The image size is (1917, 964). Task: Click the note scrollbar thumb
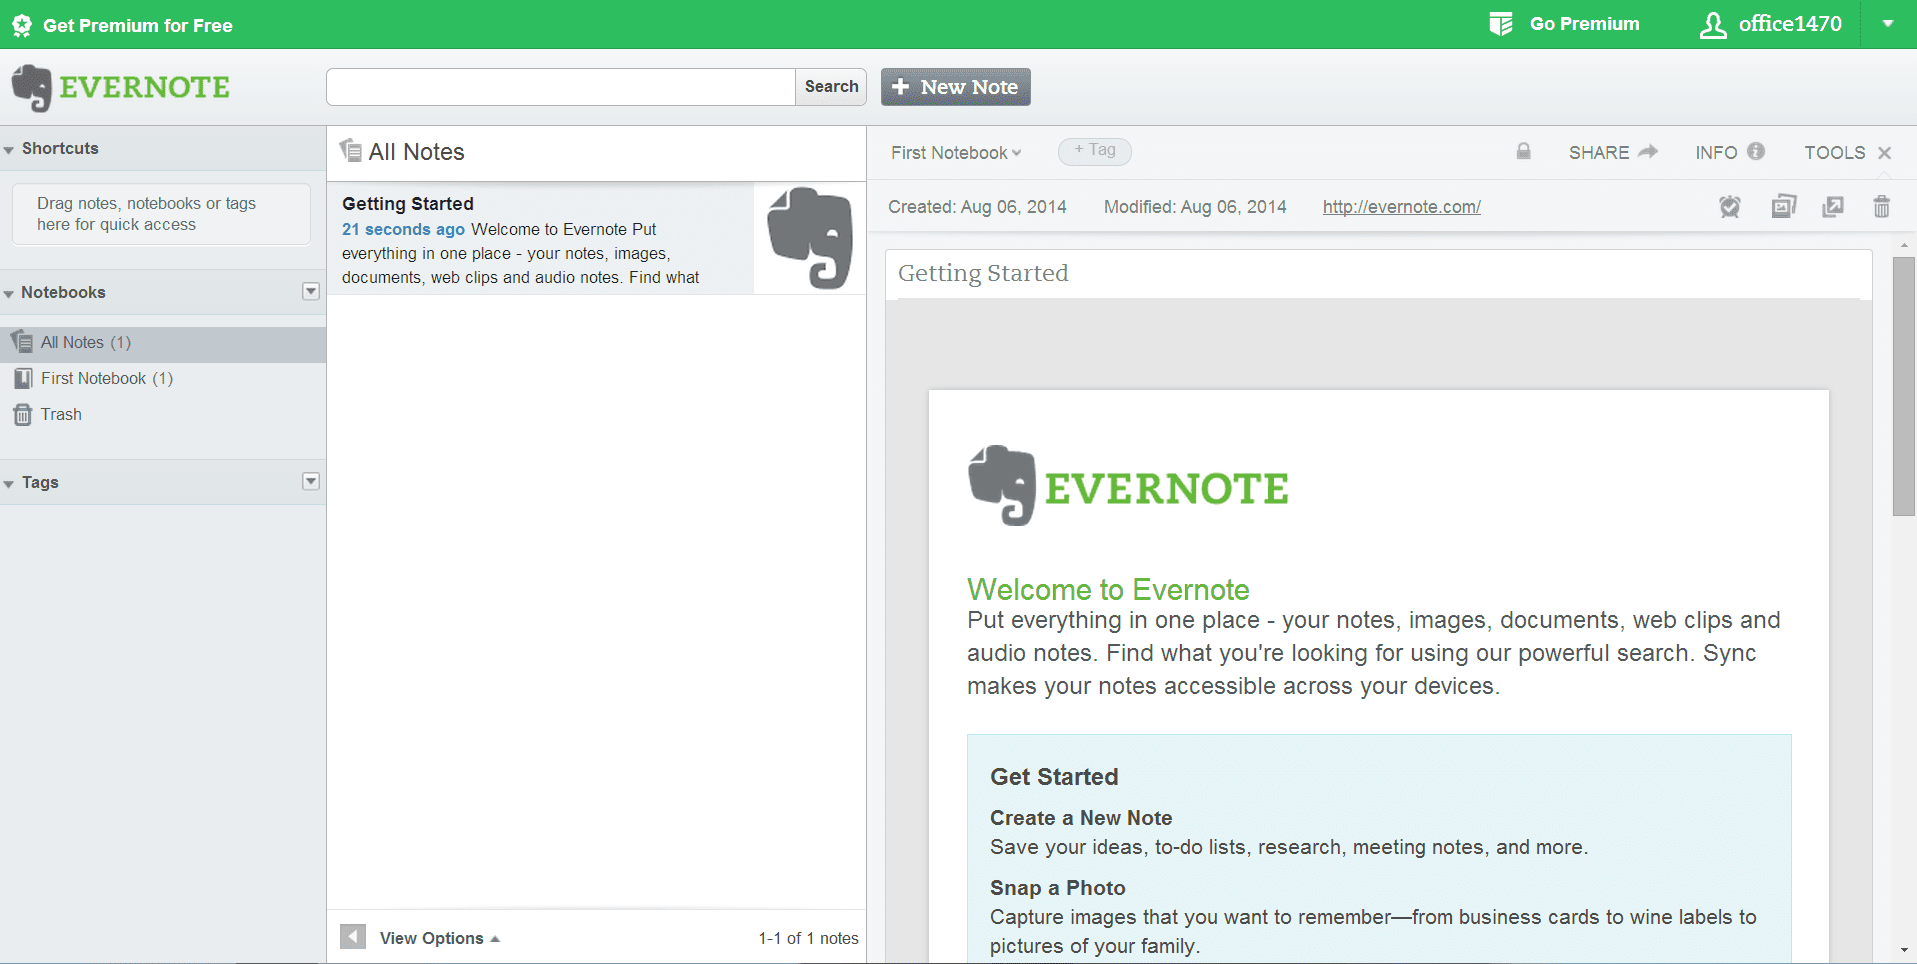(x=1904, y=386)
